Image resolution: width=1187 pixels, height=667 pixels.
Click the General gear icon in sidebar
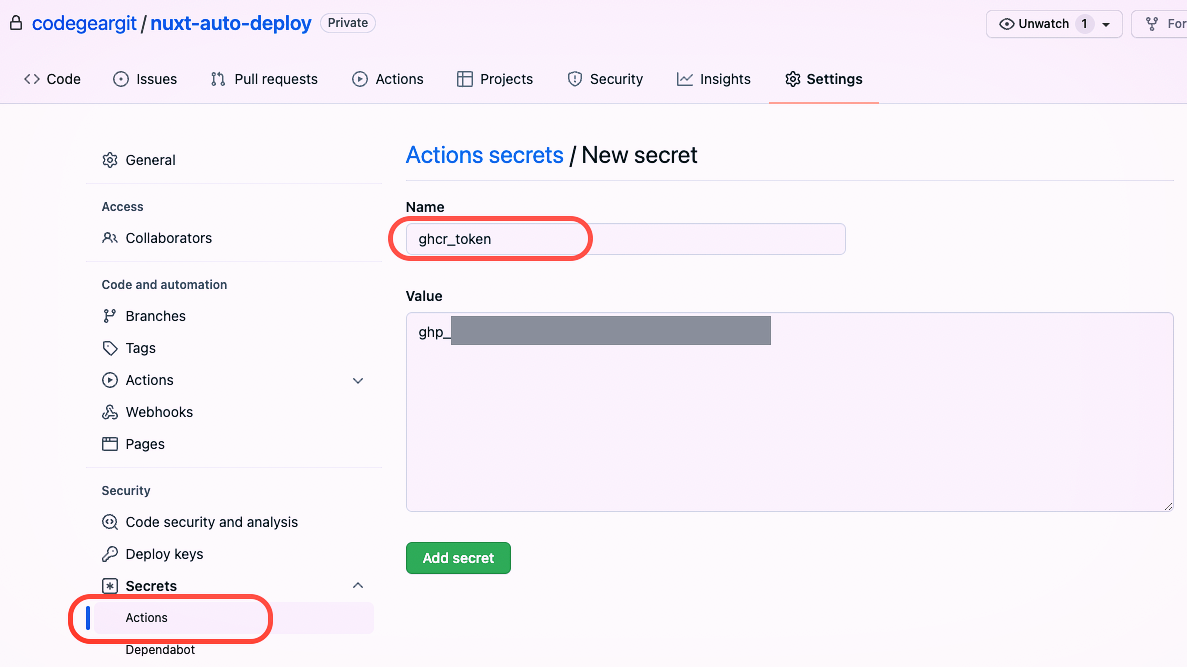110,160
